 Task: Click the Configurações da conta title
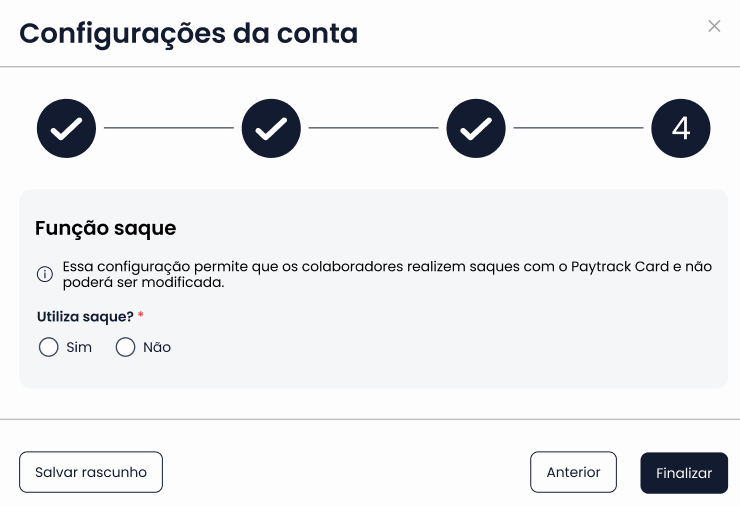pos(189,34)
